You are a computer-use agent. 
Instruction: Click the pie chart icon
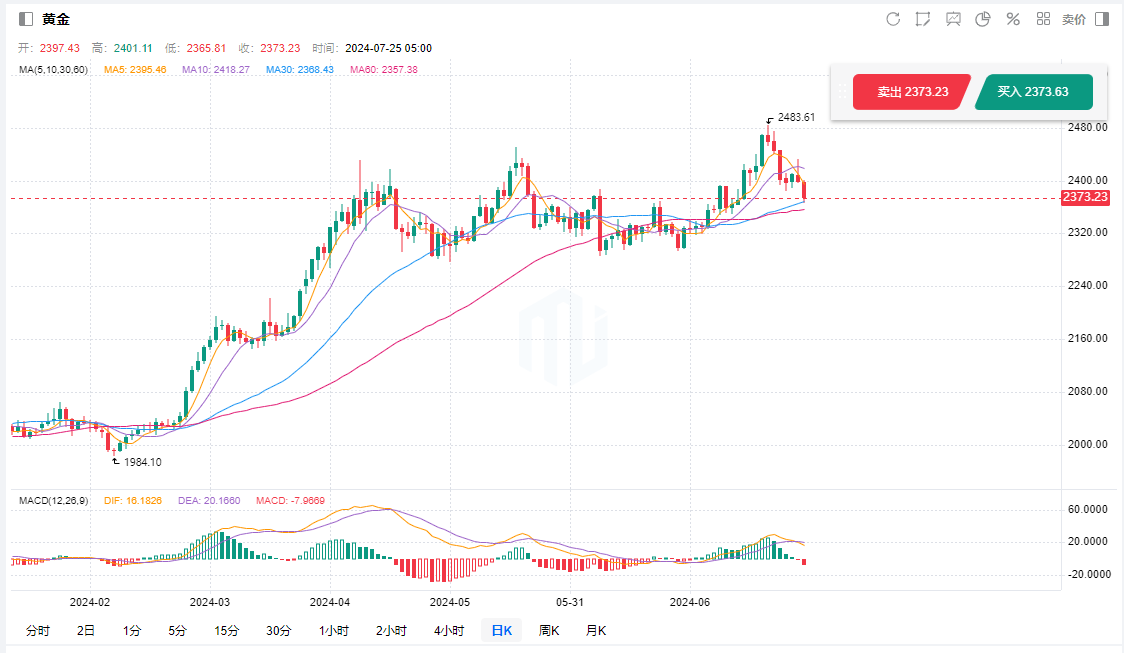[x=983, y=19]
